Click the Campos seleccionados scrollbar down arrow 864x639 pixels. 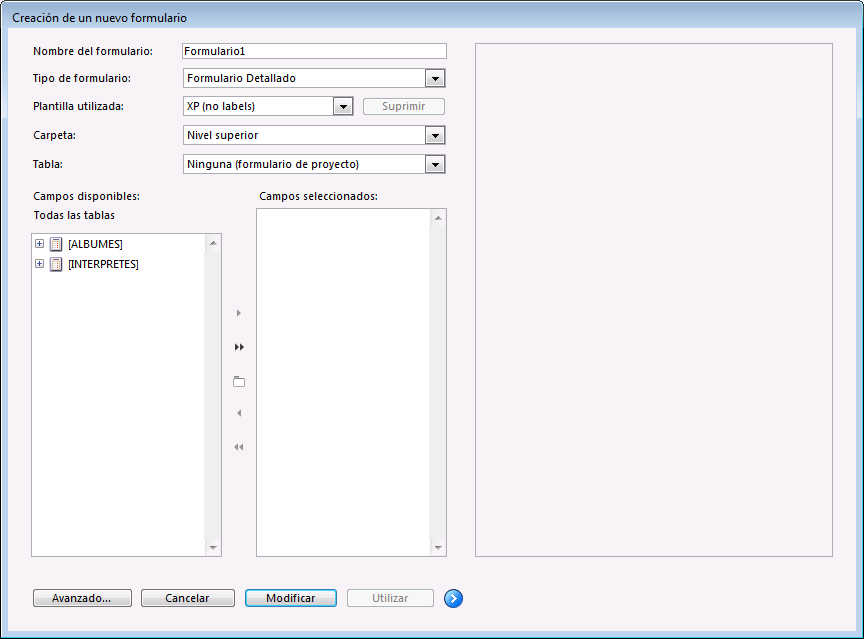coord(438,548)
